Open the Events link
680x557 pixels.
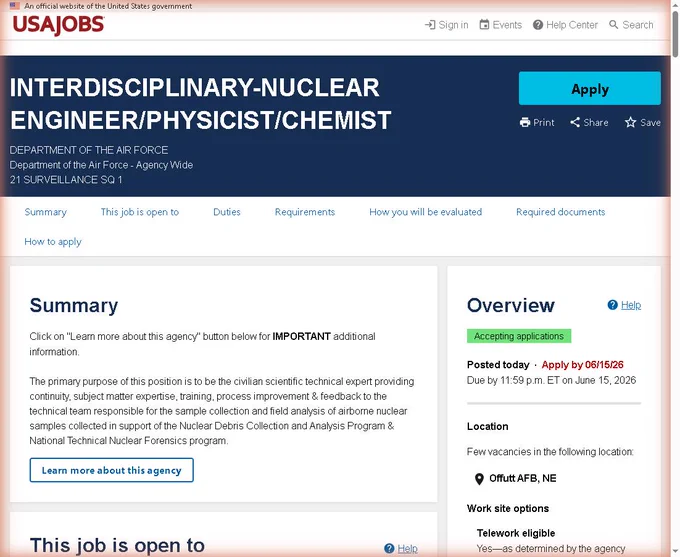point(507,25)
